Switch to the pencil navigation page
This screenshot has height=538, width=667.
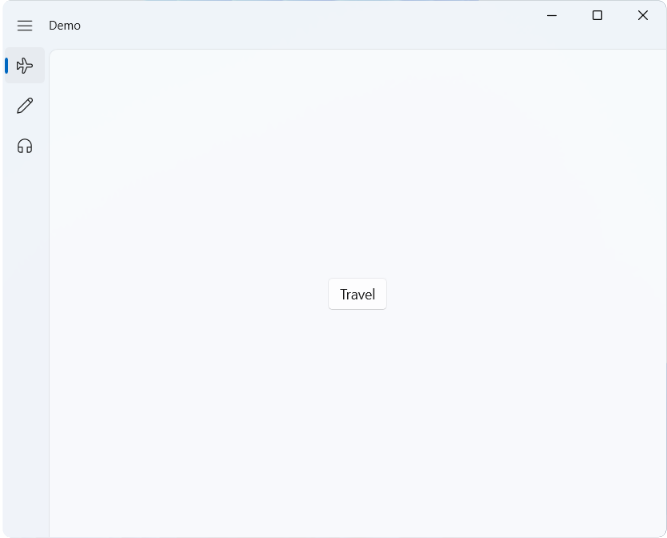(25, 106)
